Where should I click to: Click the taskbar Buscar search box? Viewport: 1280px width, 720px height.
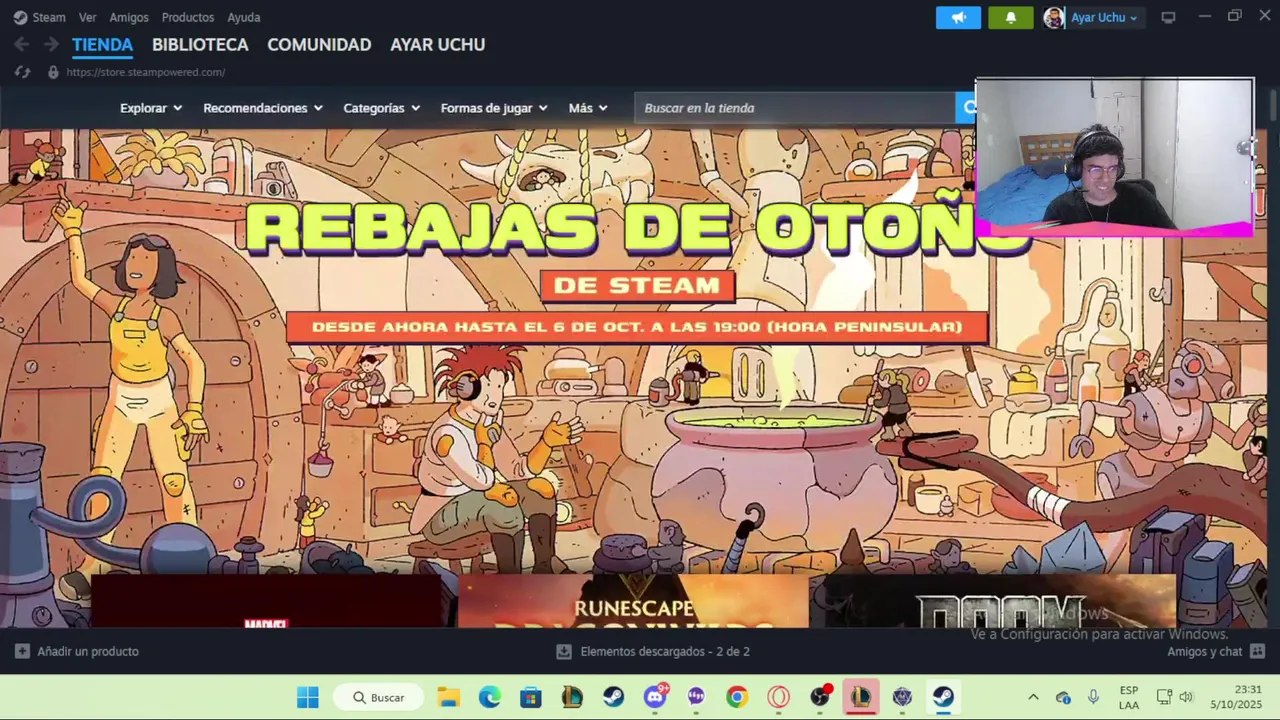(379, 697)
